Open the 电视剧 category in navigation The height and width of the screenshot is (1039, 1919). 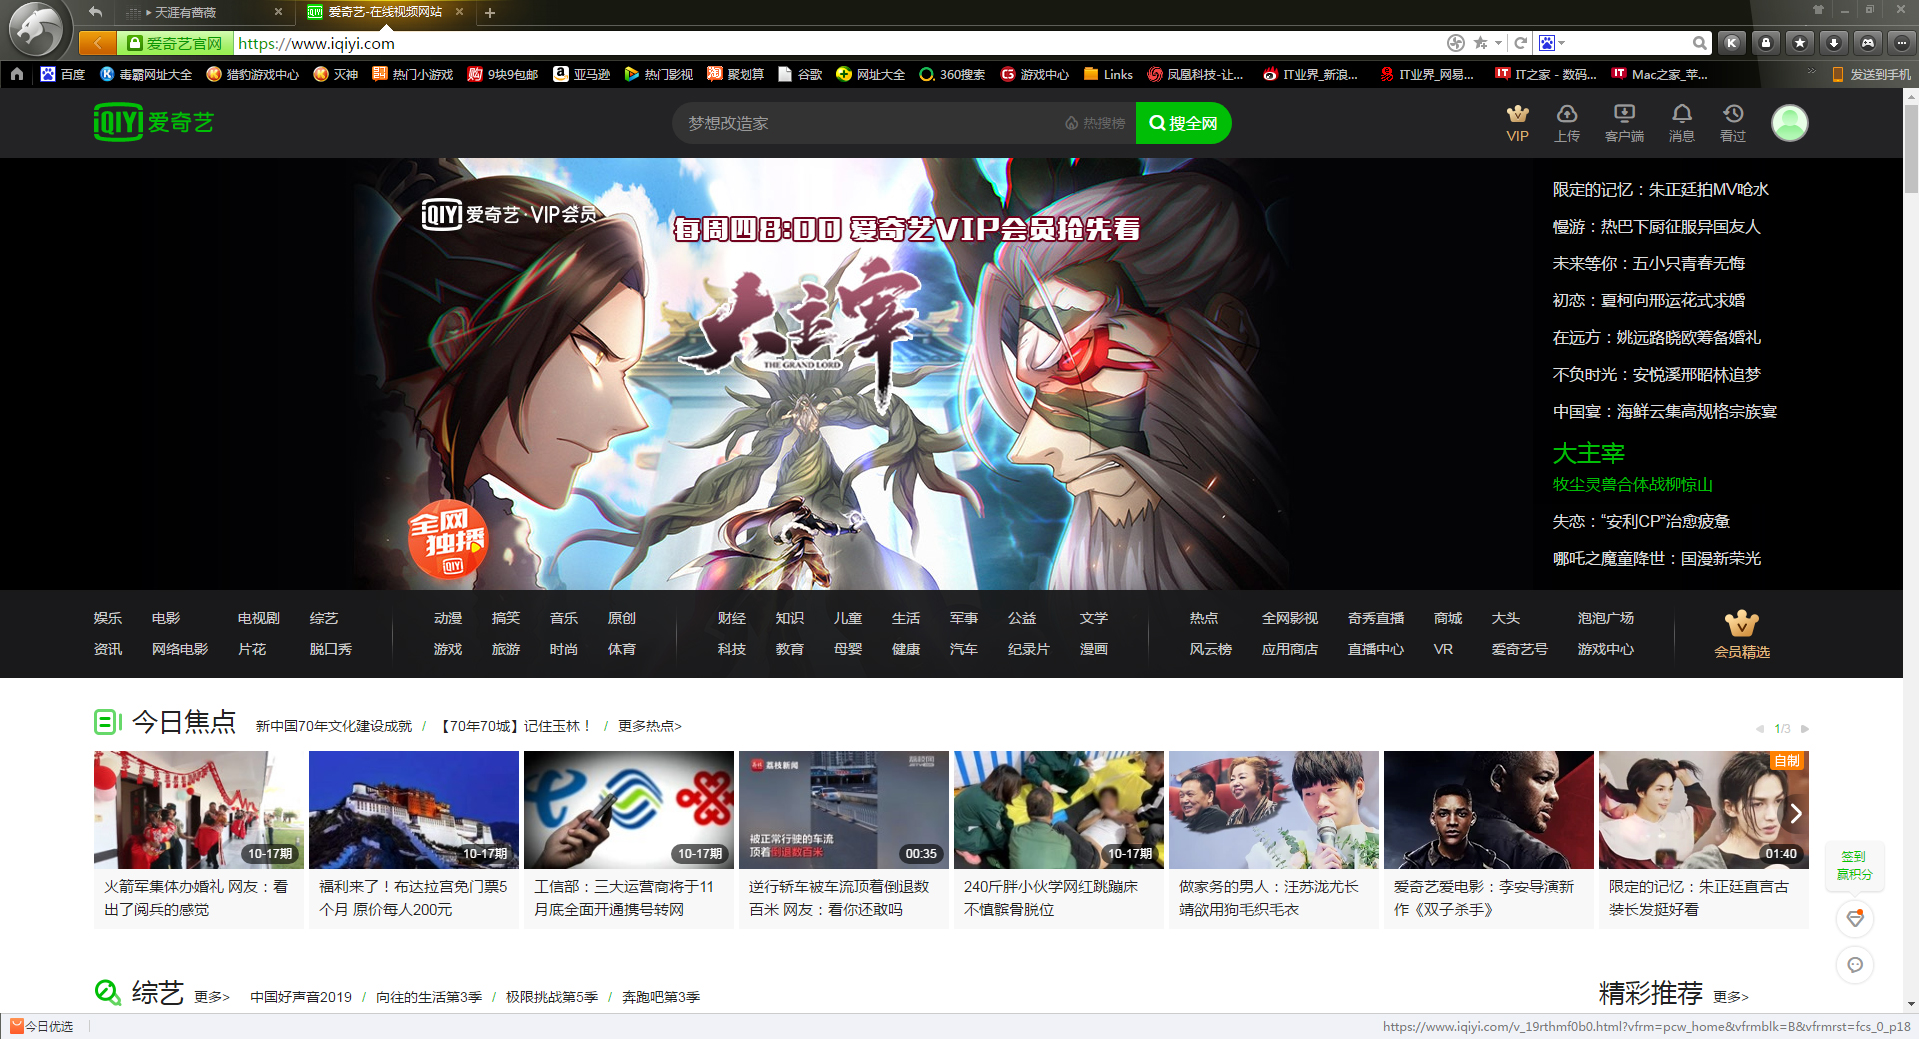pyautogui.click(x=258, y=618)
